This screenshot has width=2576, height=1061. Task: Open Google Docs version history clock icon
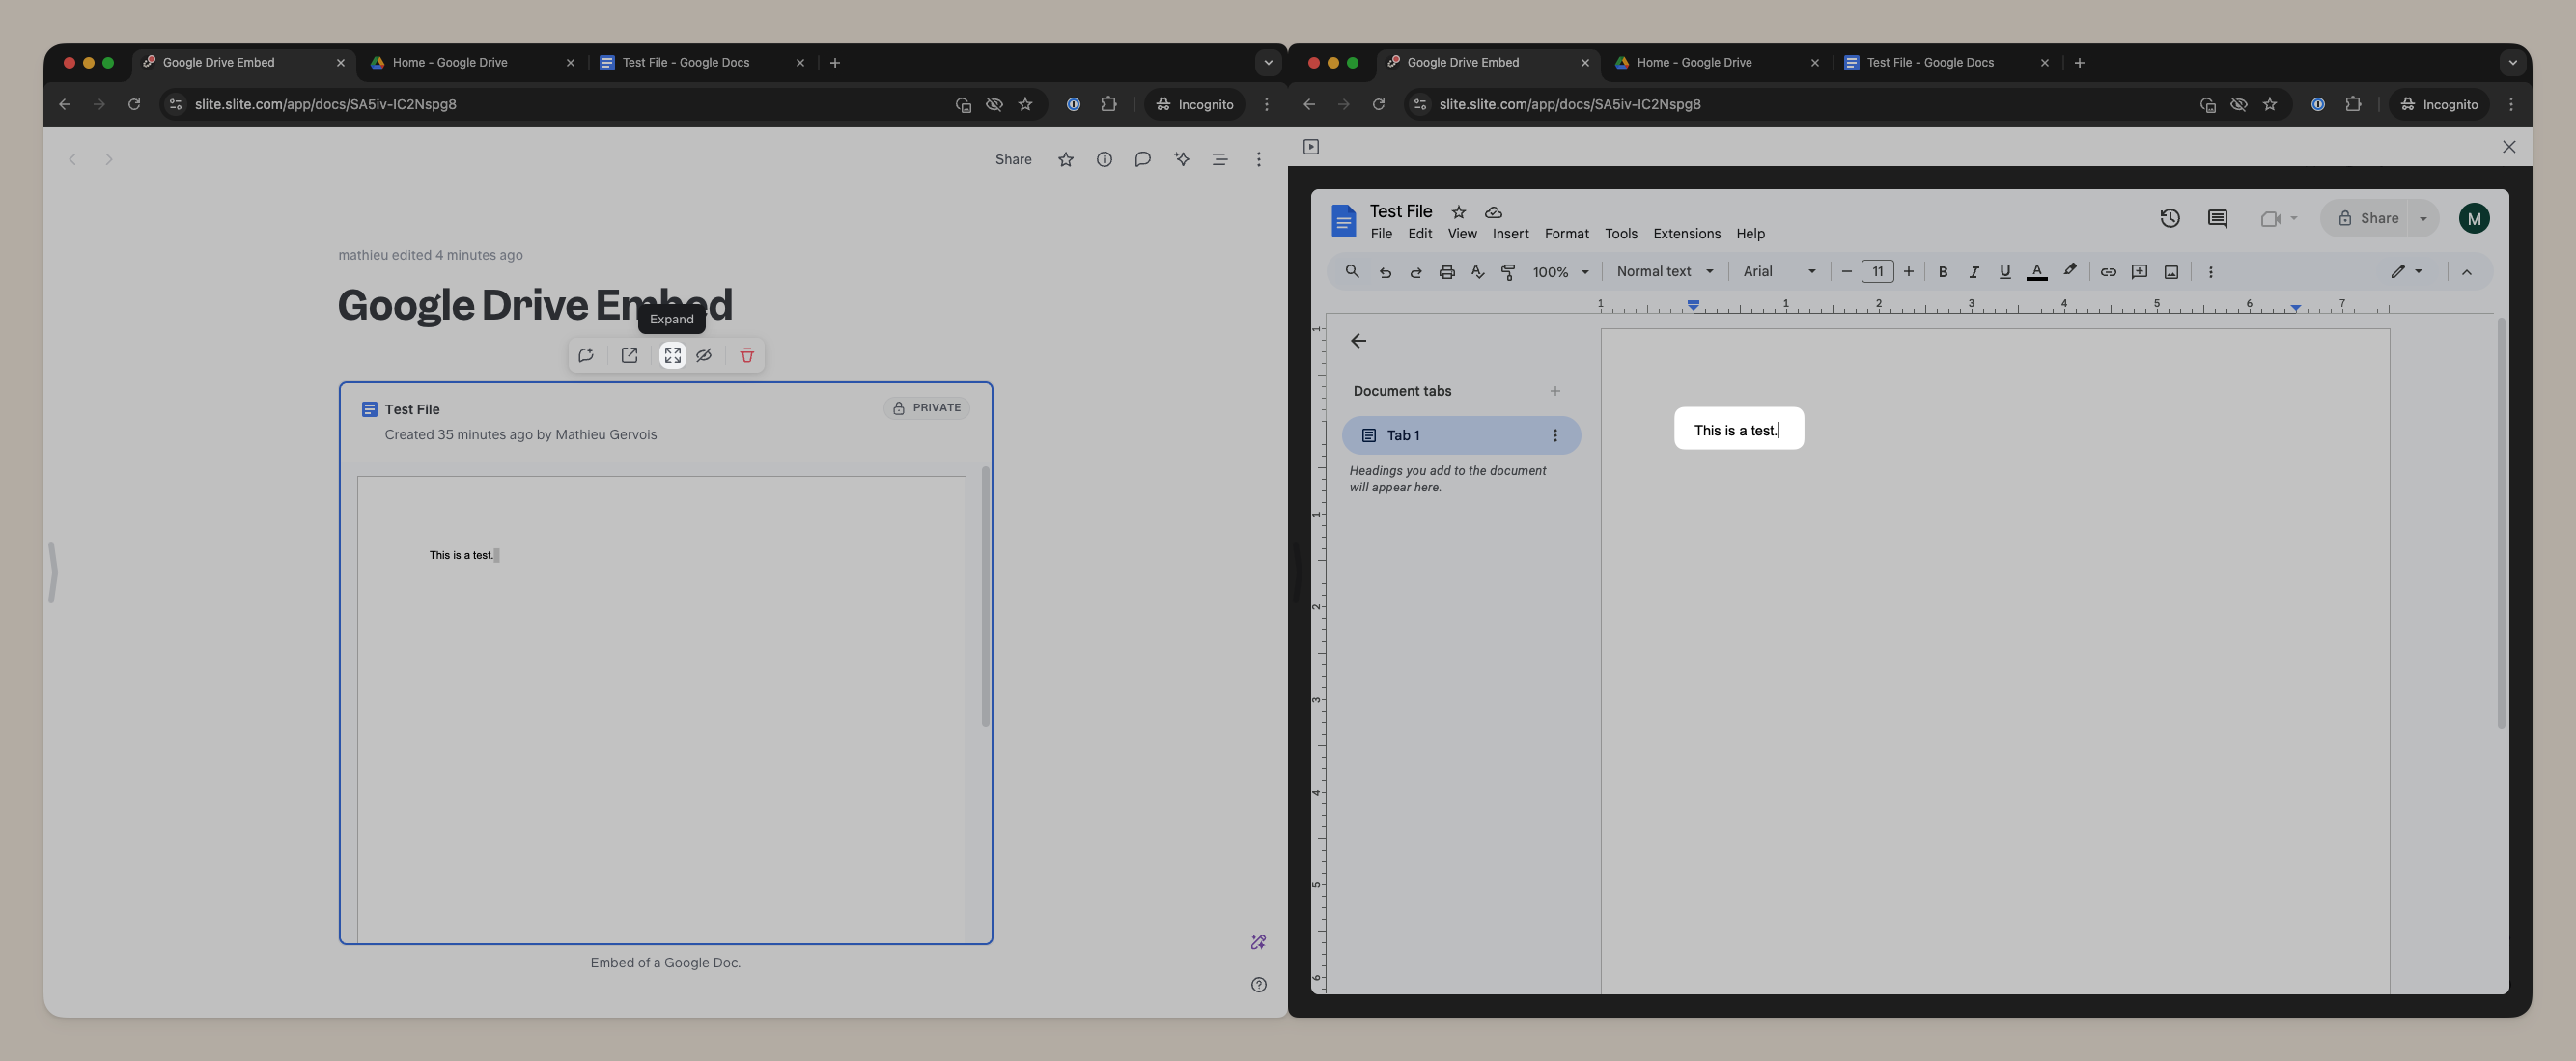tap(2170, 218)
